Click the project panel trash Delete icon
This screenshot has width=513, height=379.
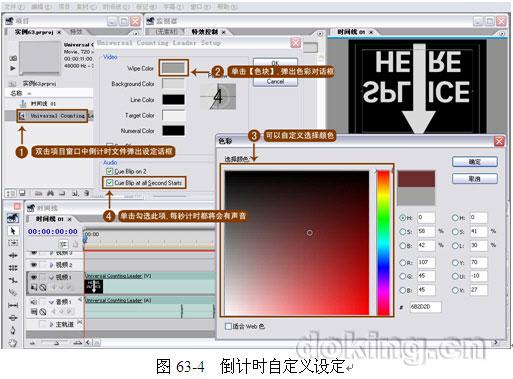[87, 193]
